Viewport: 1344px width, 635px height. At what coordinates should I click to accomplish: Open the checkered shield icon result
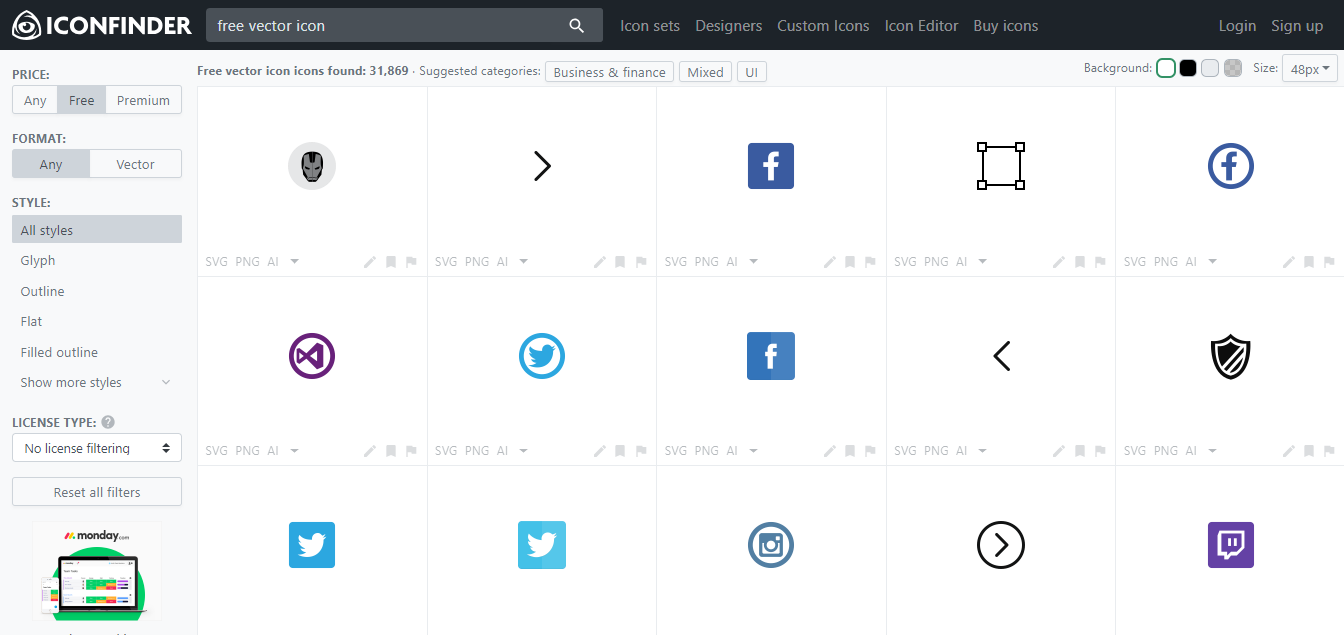[1230, 356]
